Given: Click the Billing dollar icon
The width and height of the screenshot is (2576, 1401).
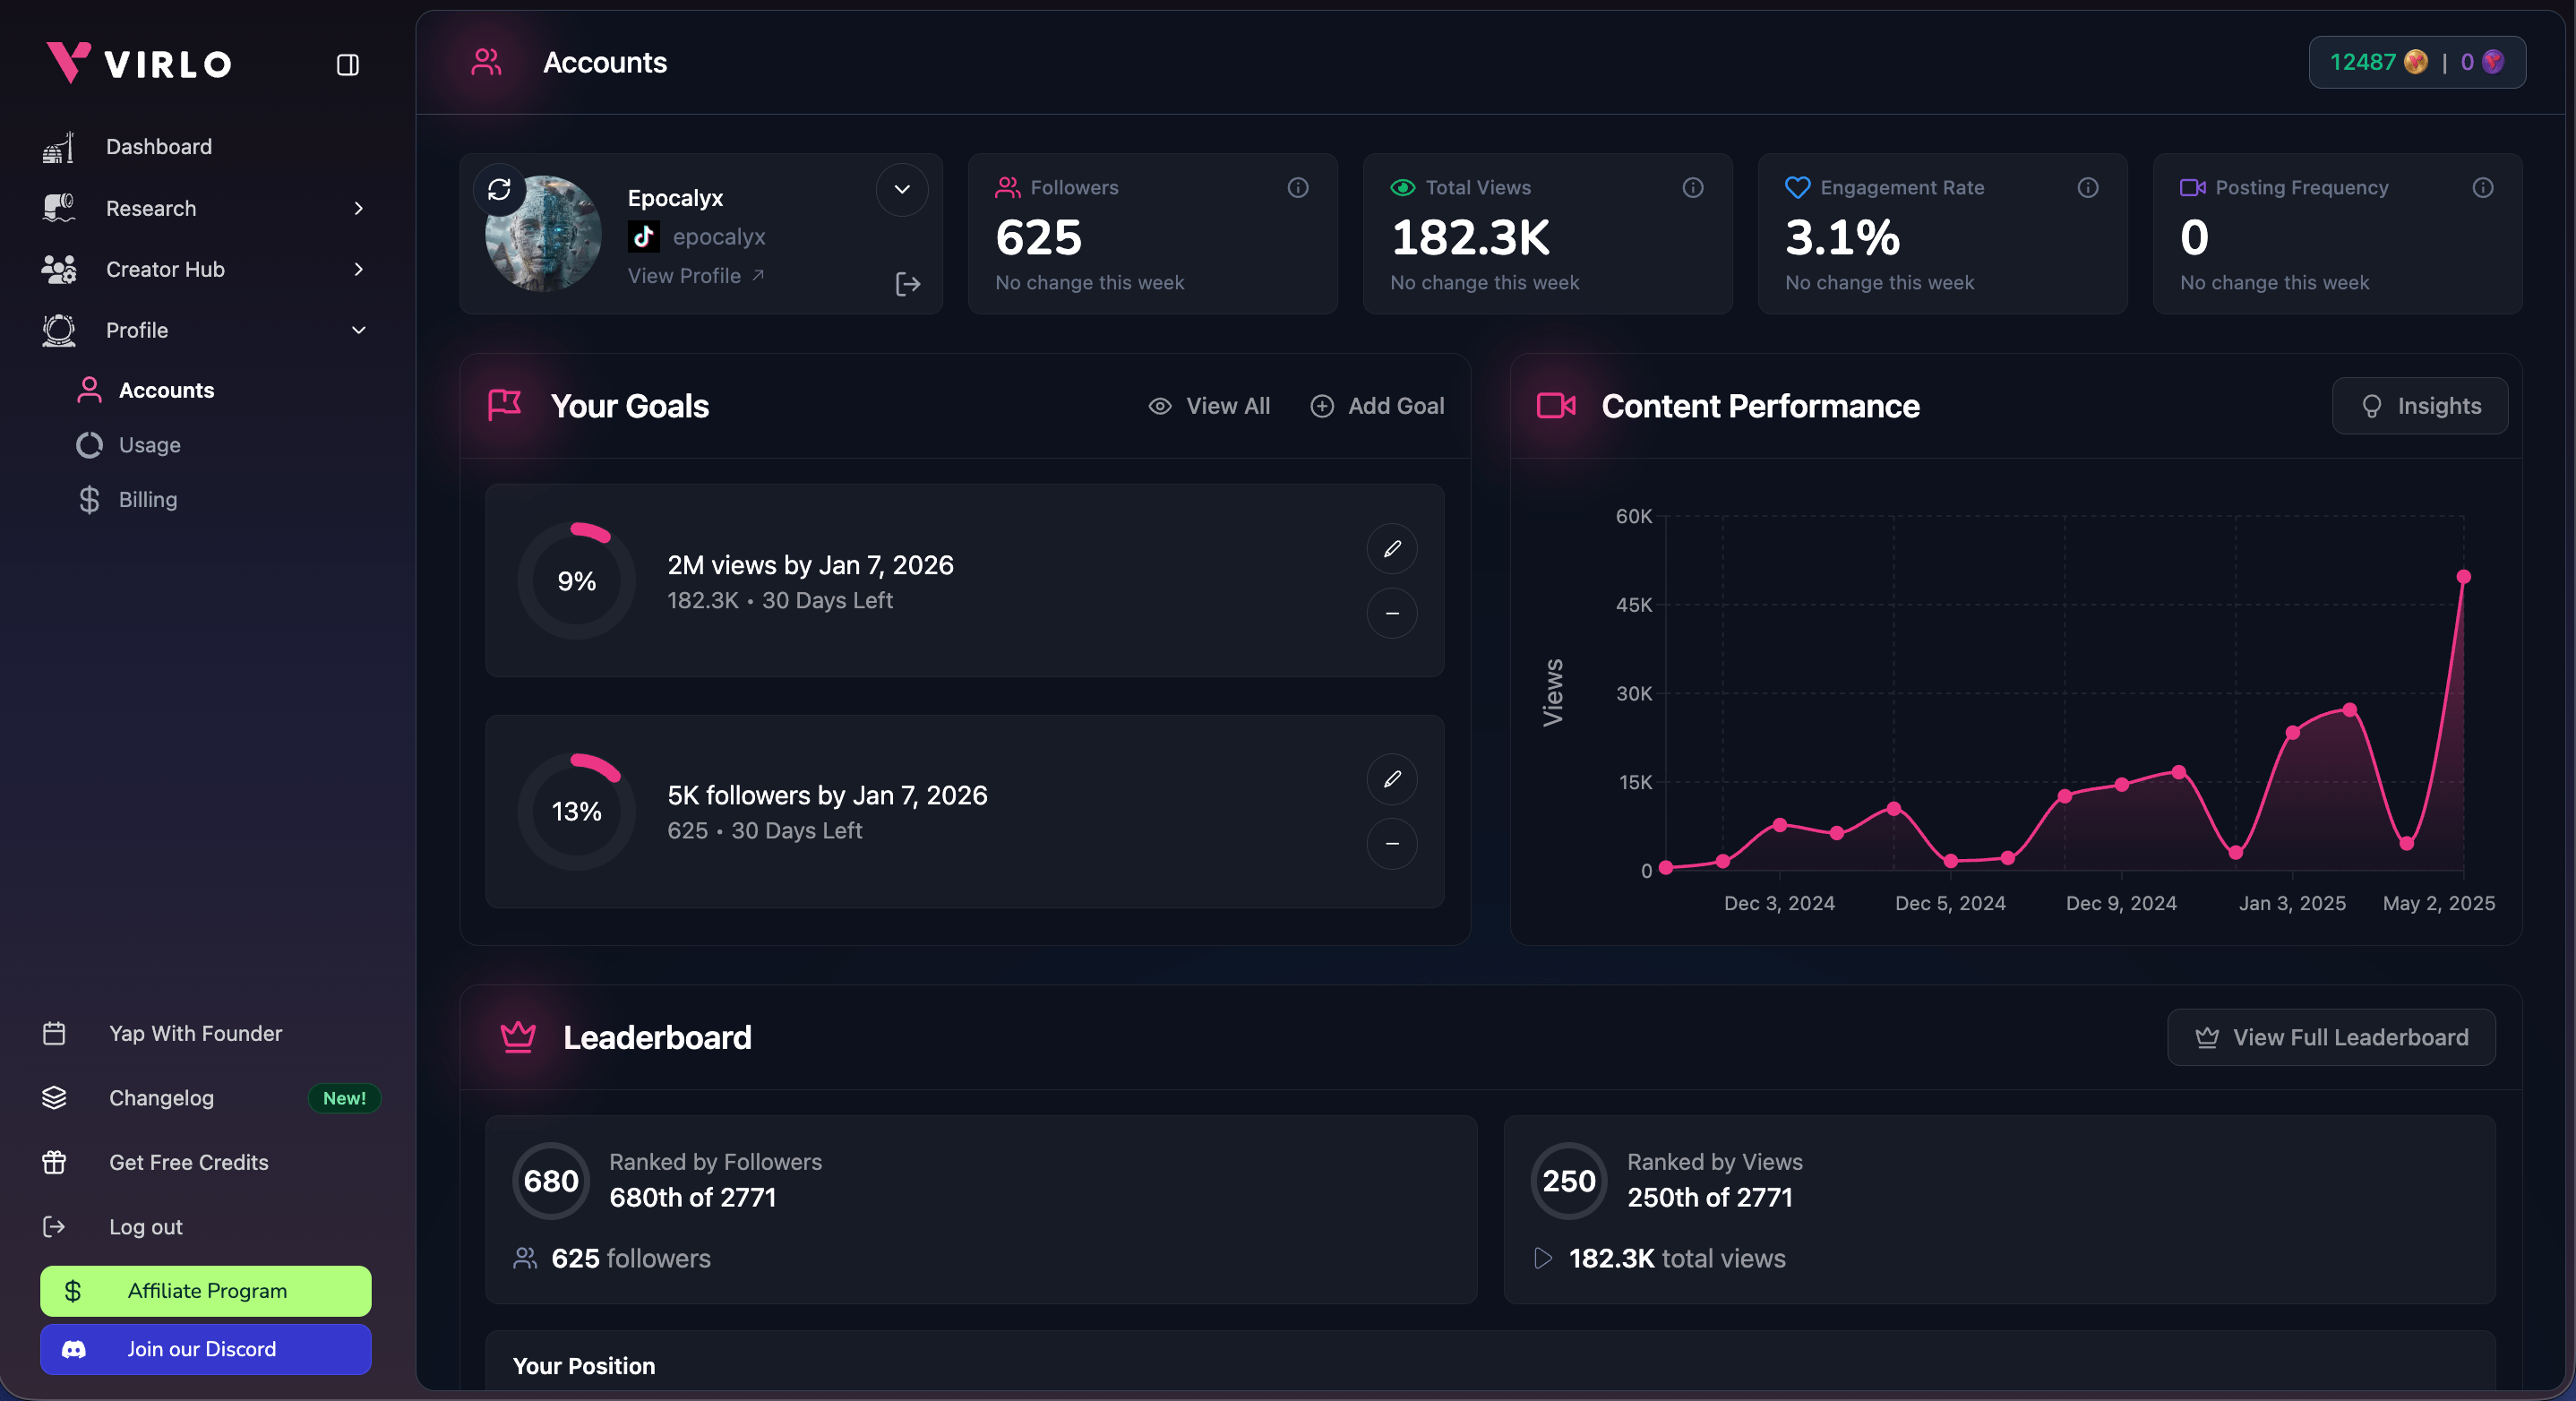Looking at the screenshot, I should (89, 499).
